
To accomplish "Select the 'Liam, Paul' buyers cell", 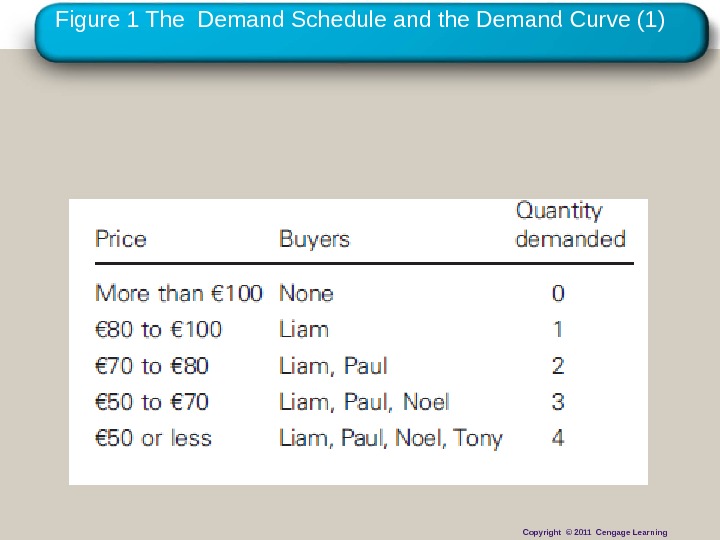I will (333, 366).
